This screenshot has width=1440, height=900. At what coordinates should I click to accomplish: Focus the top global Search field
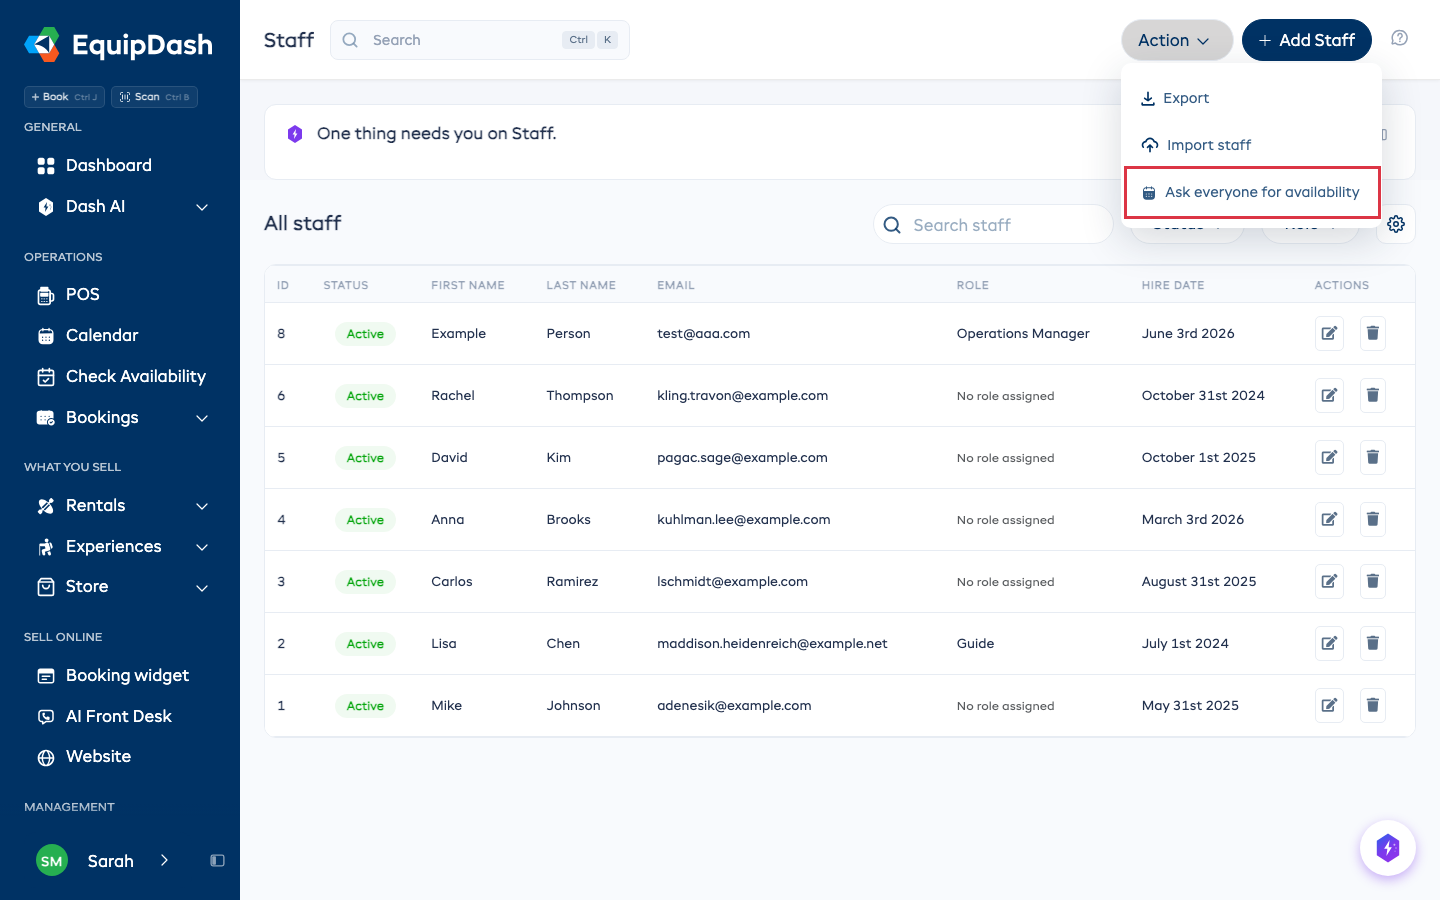coord(480,40)
